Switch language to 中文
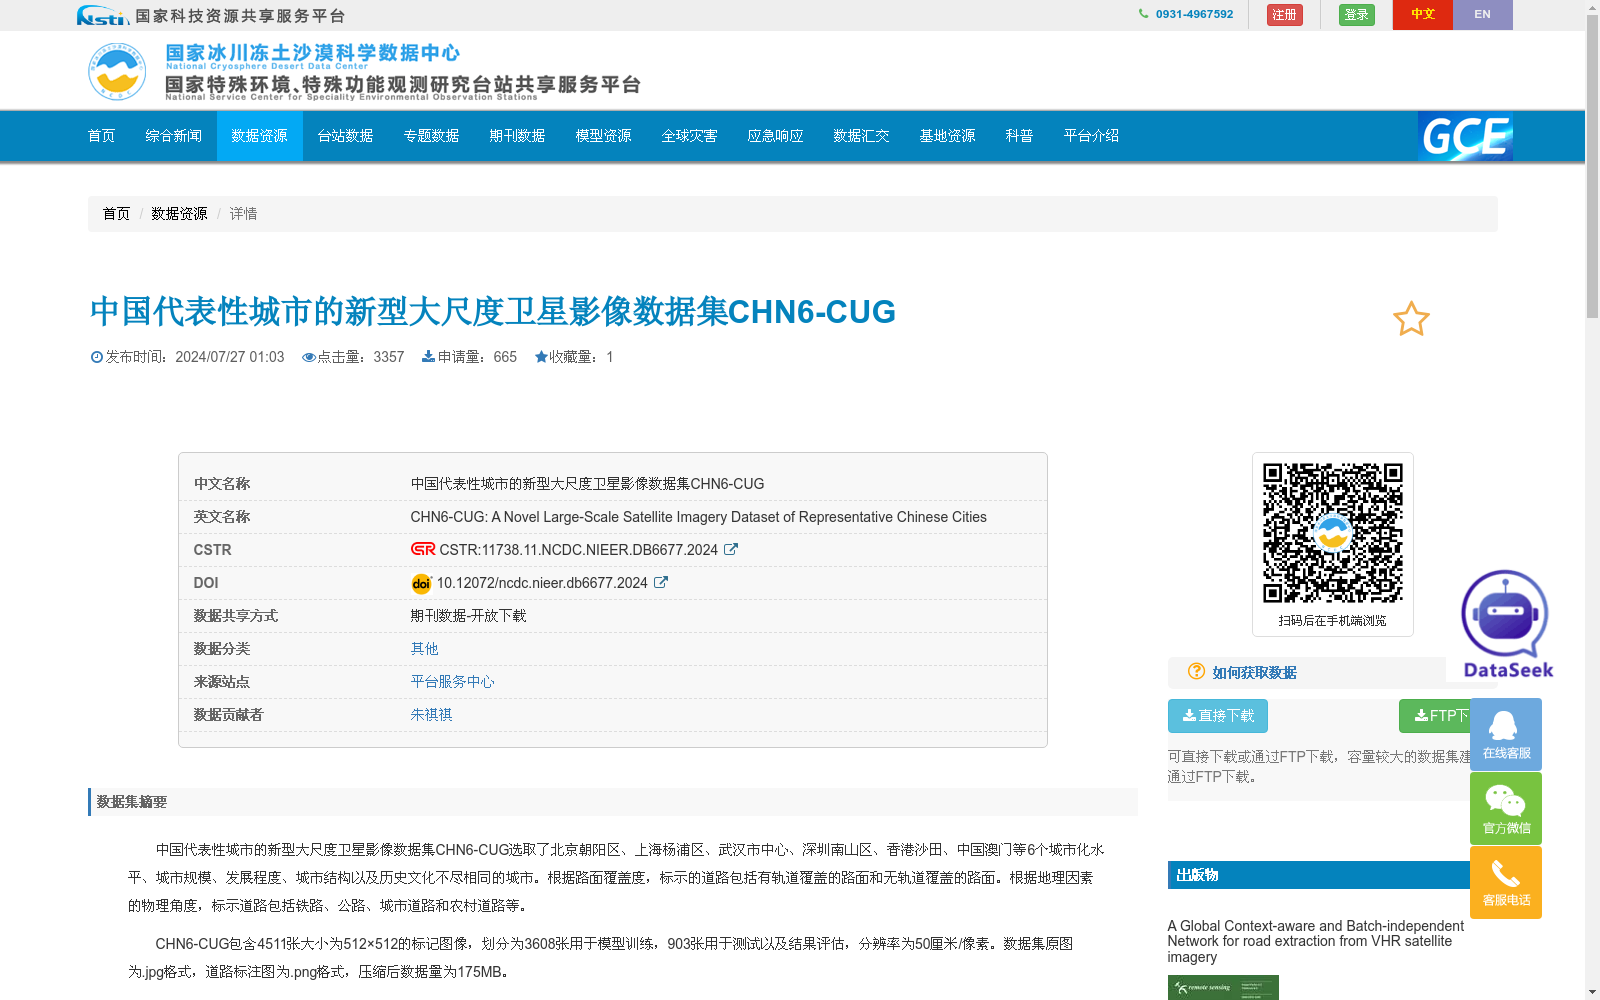This screenshot has width=1600, height=1000. coord(1423,15)
